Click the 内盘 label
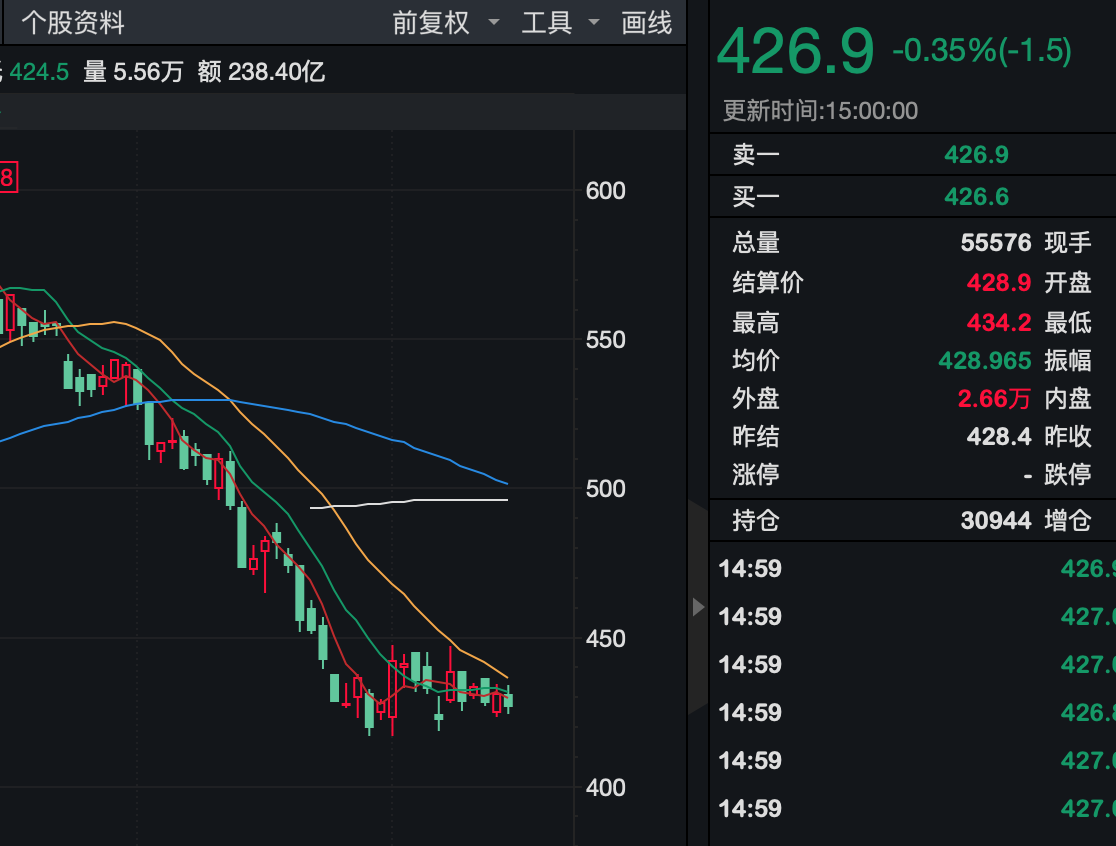Viewport: 1116px width, 846px height. [1068, 398]
